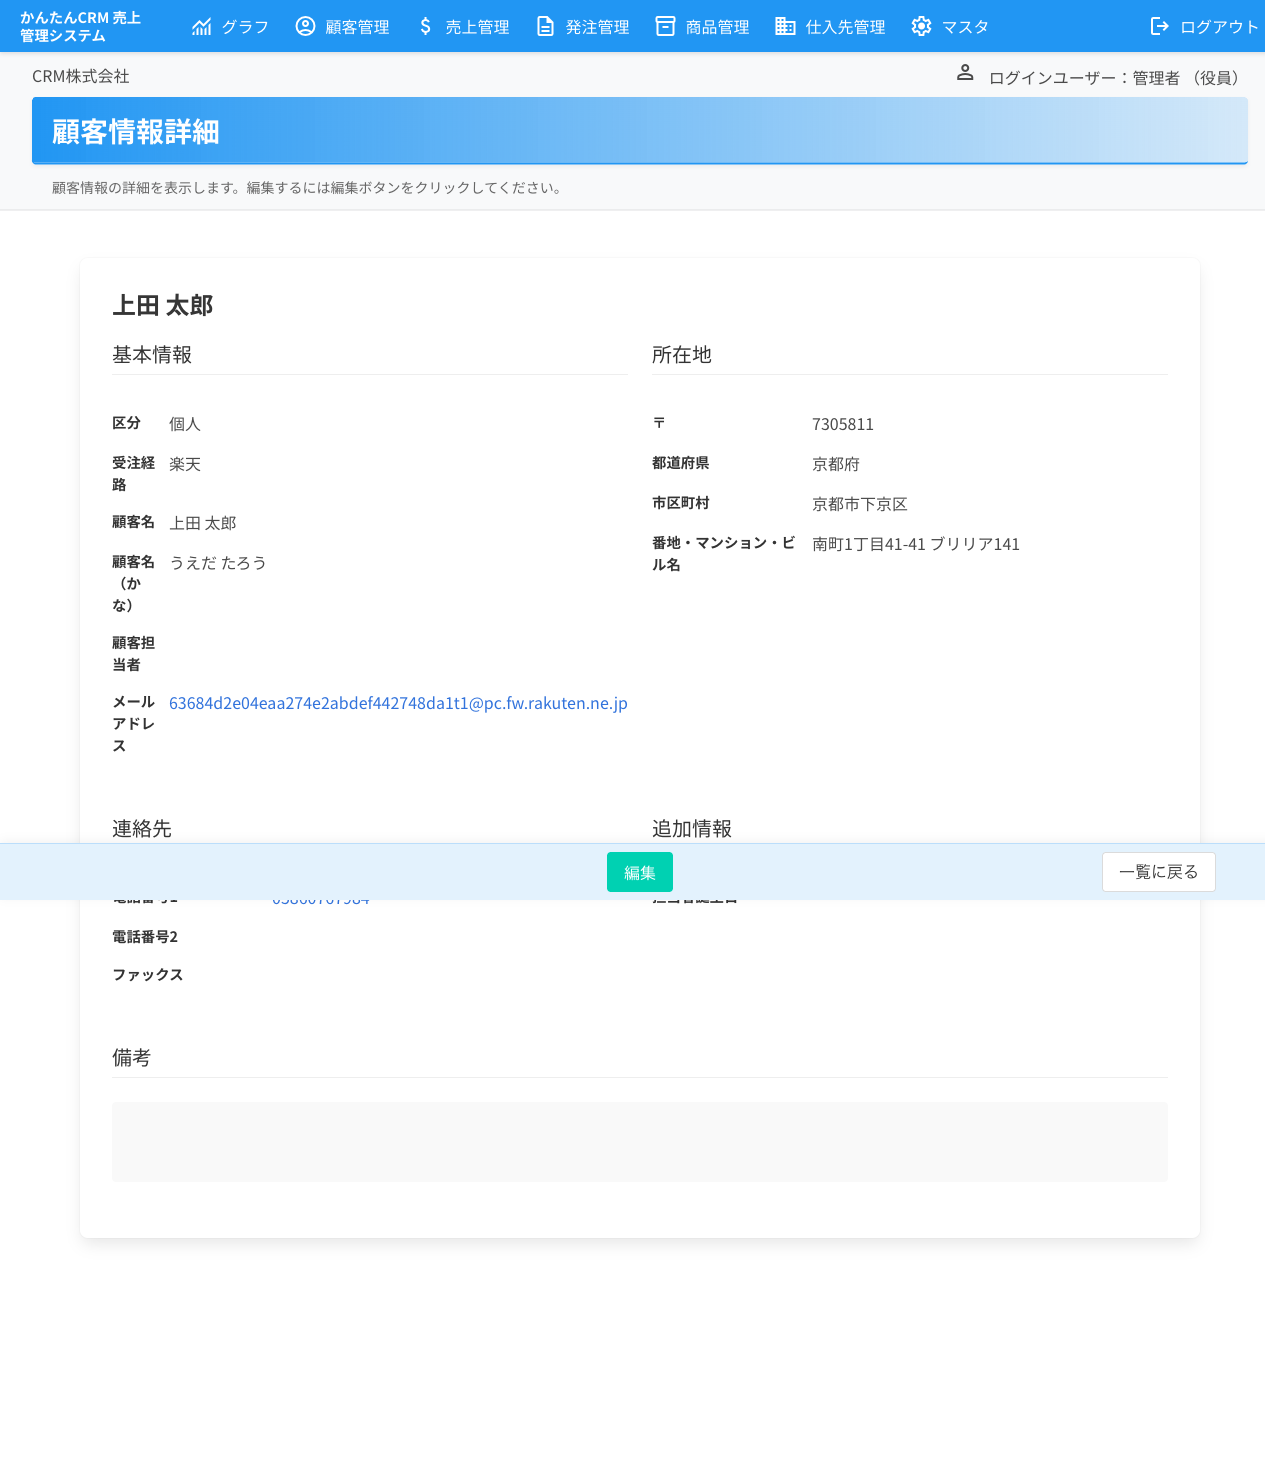The image size is (1265, 1466).
Task: Click the 顧客管理 person icon
Action: (x=305, y=25)
